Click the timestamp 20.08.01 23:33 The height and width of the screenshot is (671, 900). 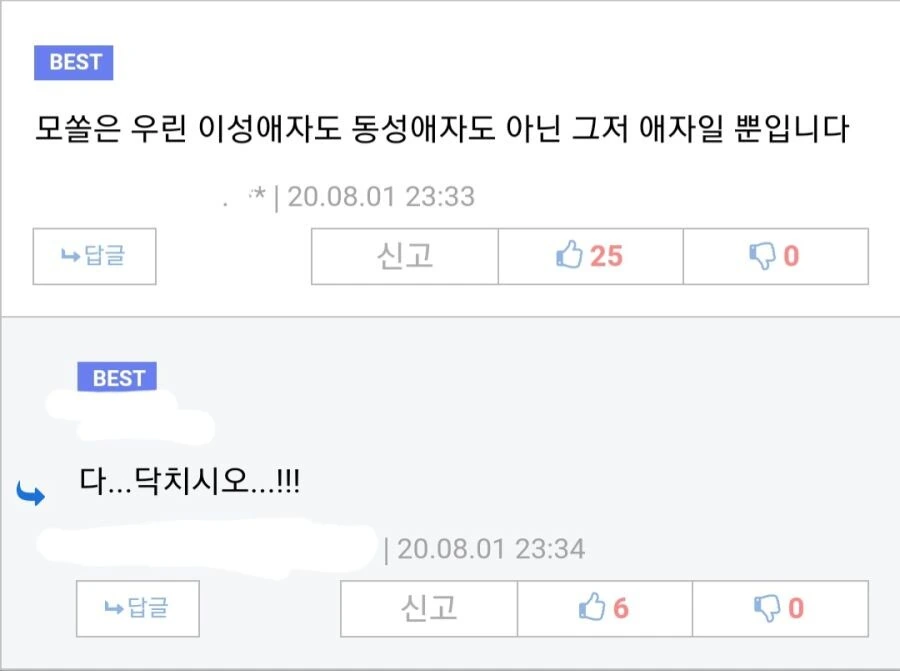point(381,197)
